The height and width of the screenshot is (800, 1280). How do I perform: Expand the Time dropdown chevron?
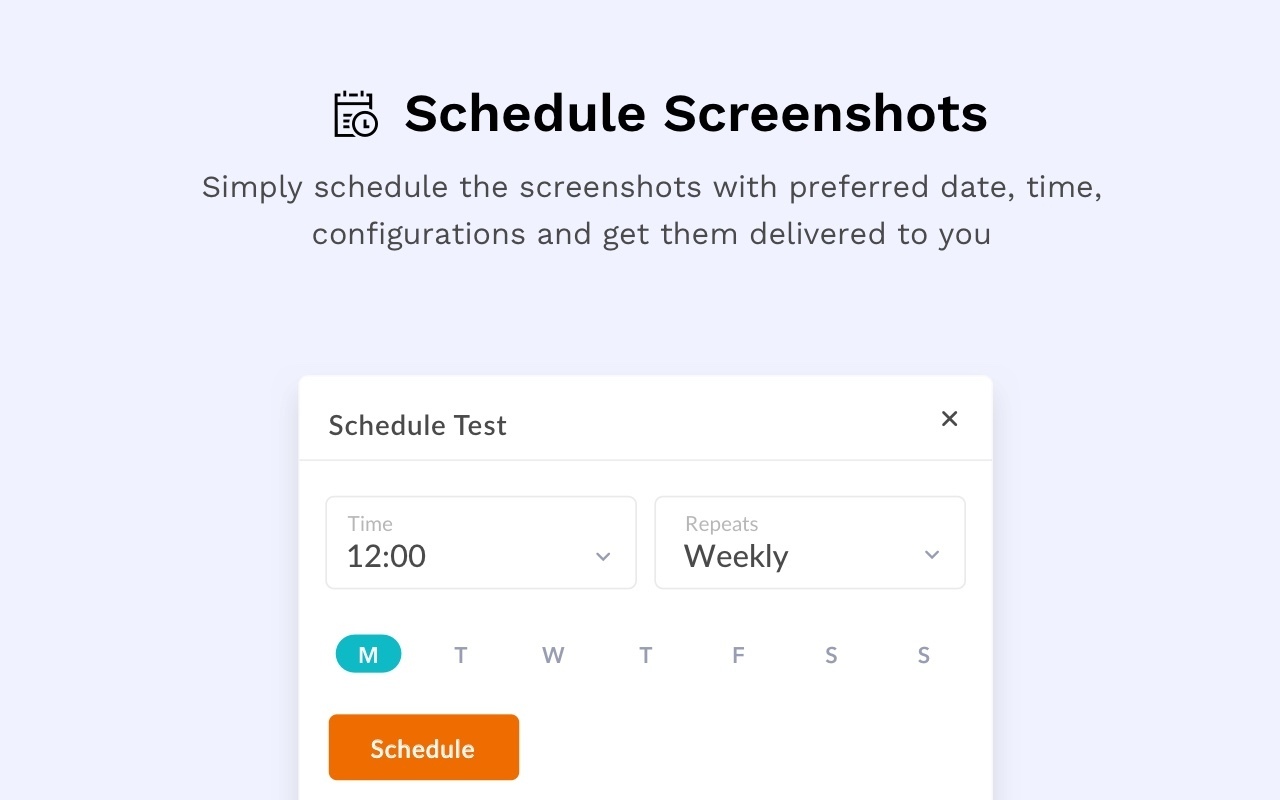point(603,556)
